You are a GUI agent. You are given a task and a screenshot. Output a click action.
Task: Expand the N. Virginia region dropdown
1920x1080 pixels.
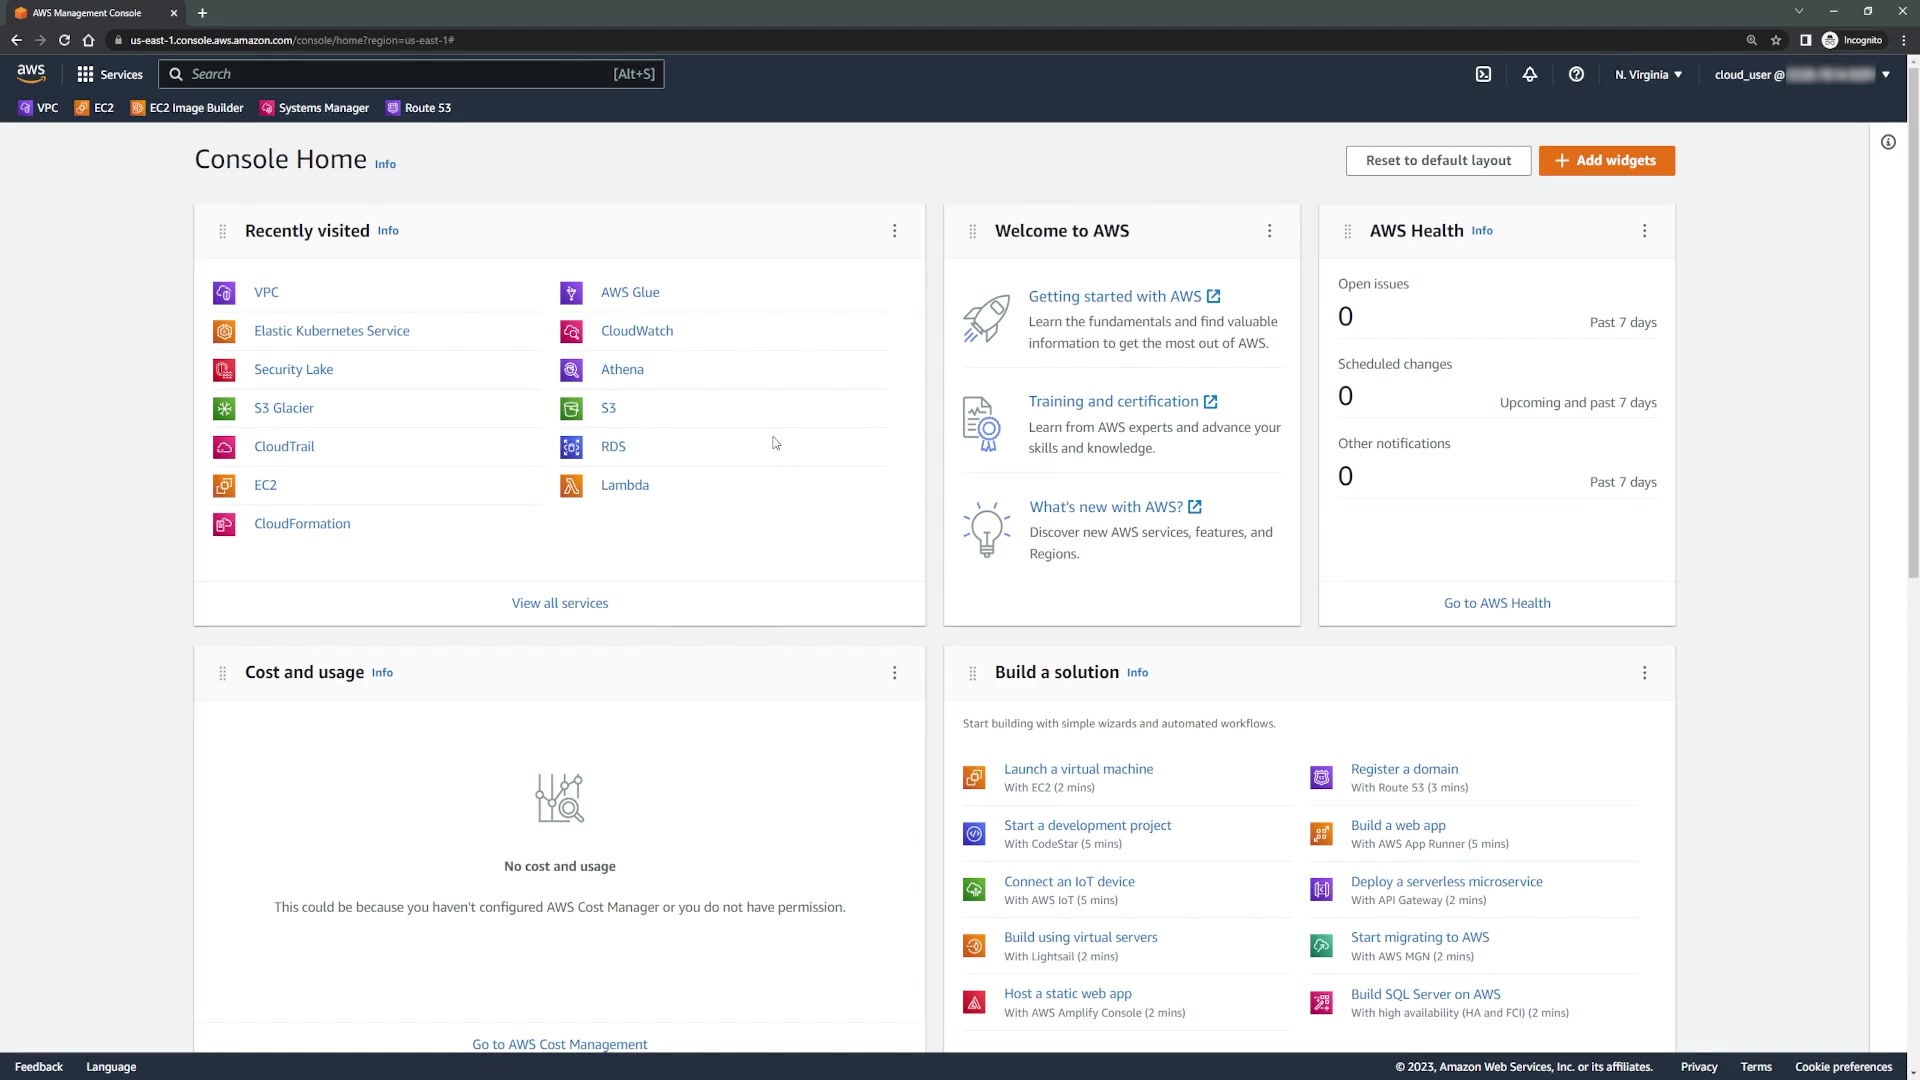click(x=1648, y=74)
